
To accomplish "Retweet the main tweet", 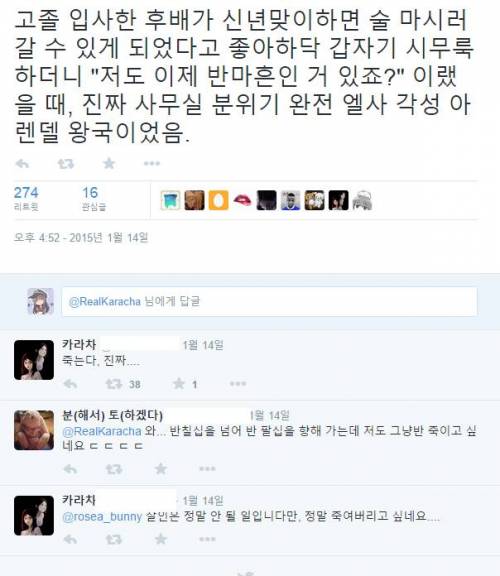I will coord(66,163).
